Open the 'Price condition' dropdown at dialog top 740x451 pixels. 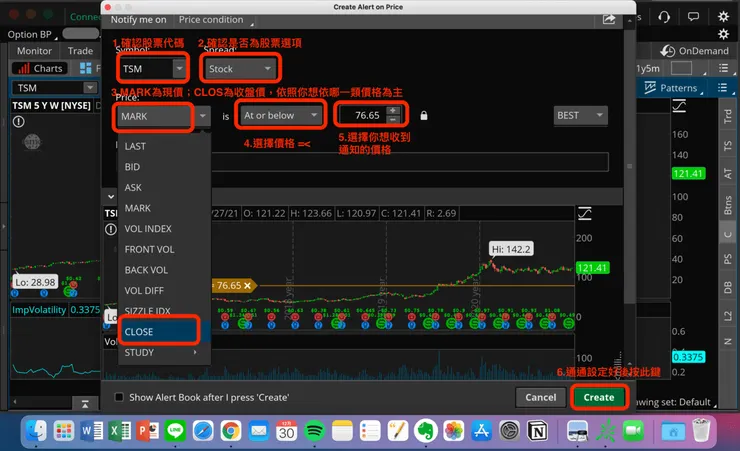215,20
